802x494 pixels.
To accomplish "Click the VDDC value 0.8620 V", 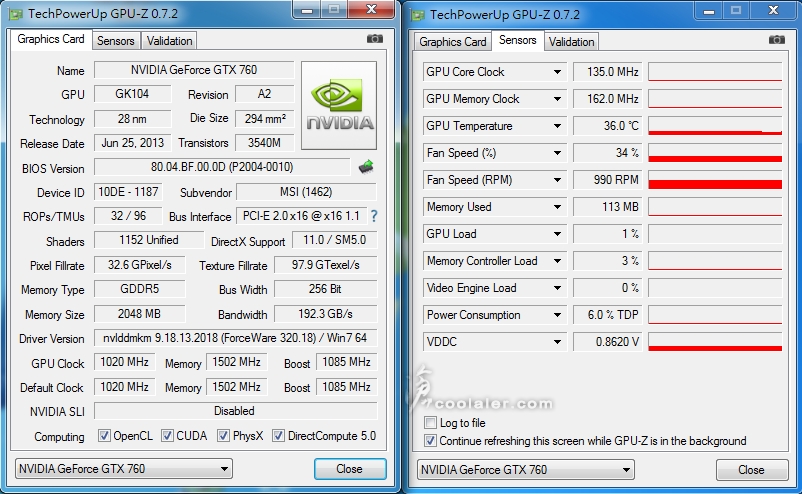I will (x=608, y=342).
